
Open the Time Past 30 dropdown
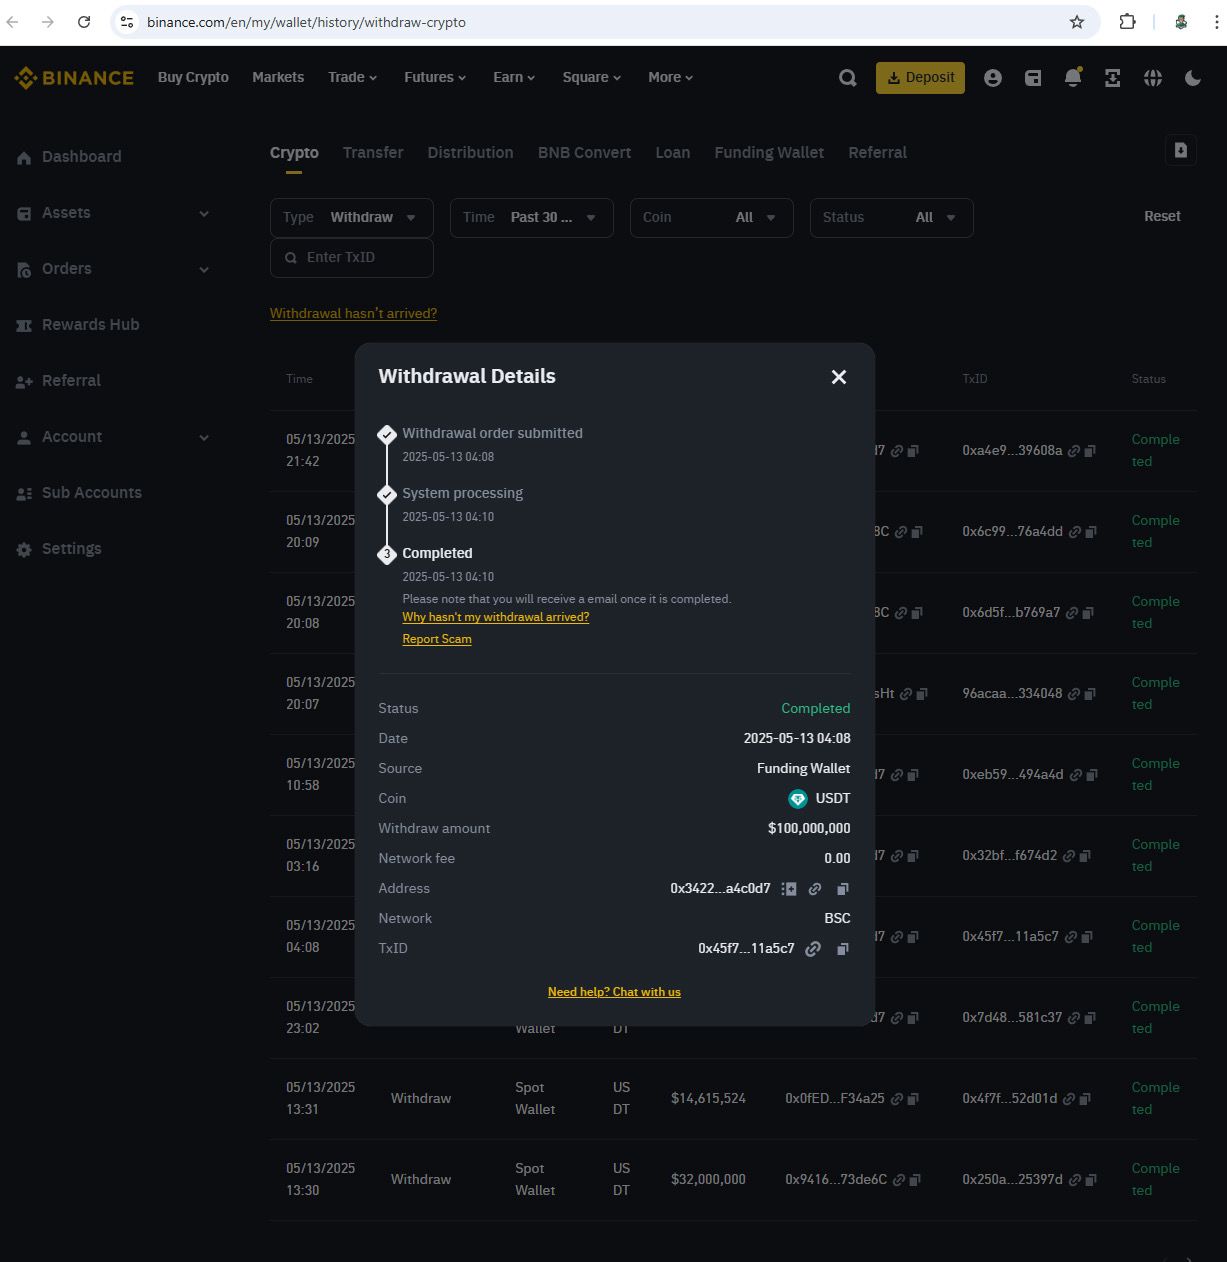[532, 218]
